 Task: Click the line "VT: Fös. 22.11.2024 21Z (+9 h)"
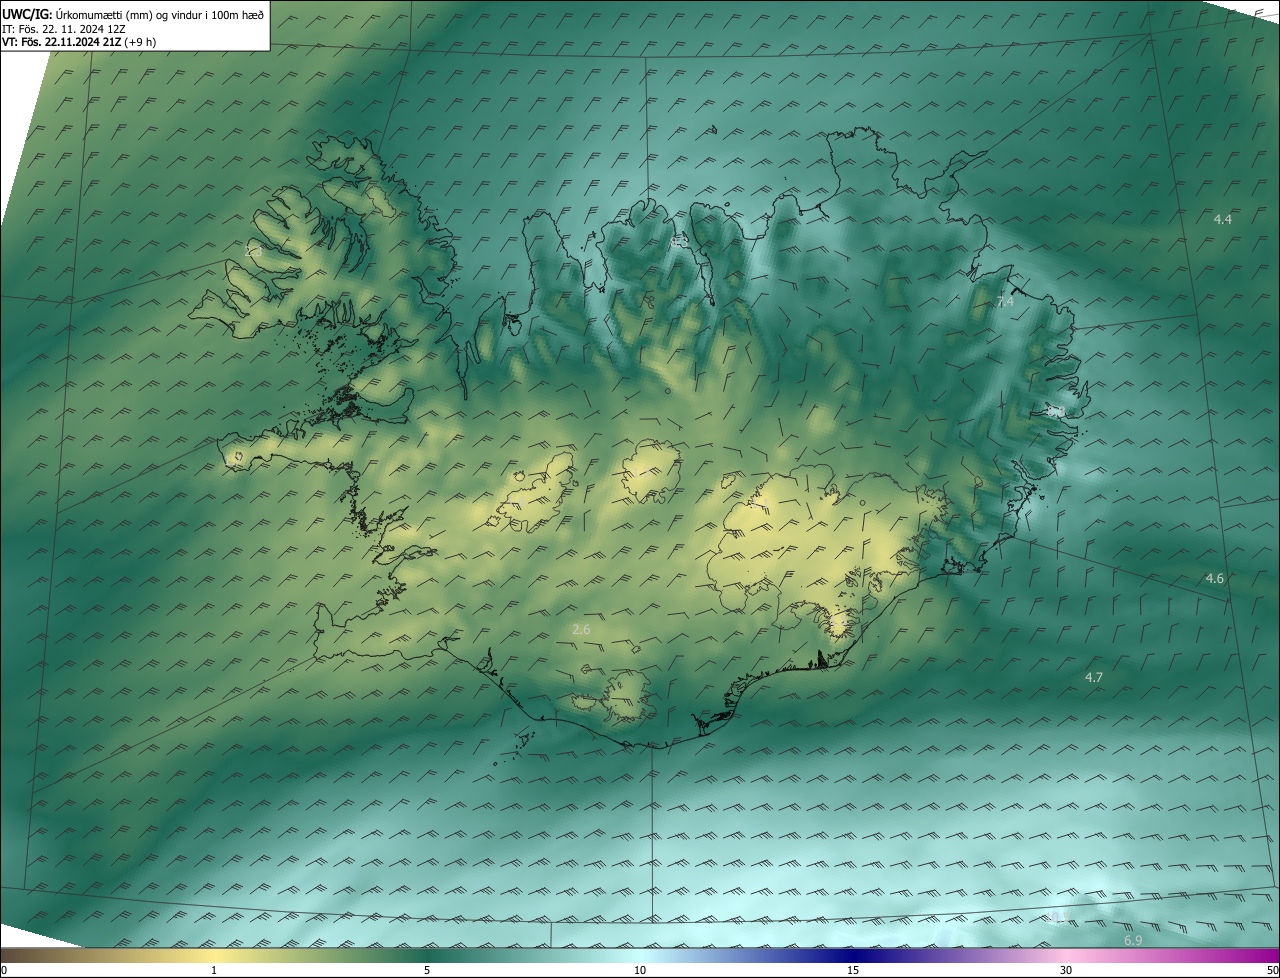(x=79, y=42)
